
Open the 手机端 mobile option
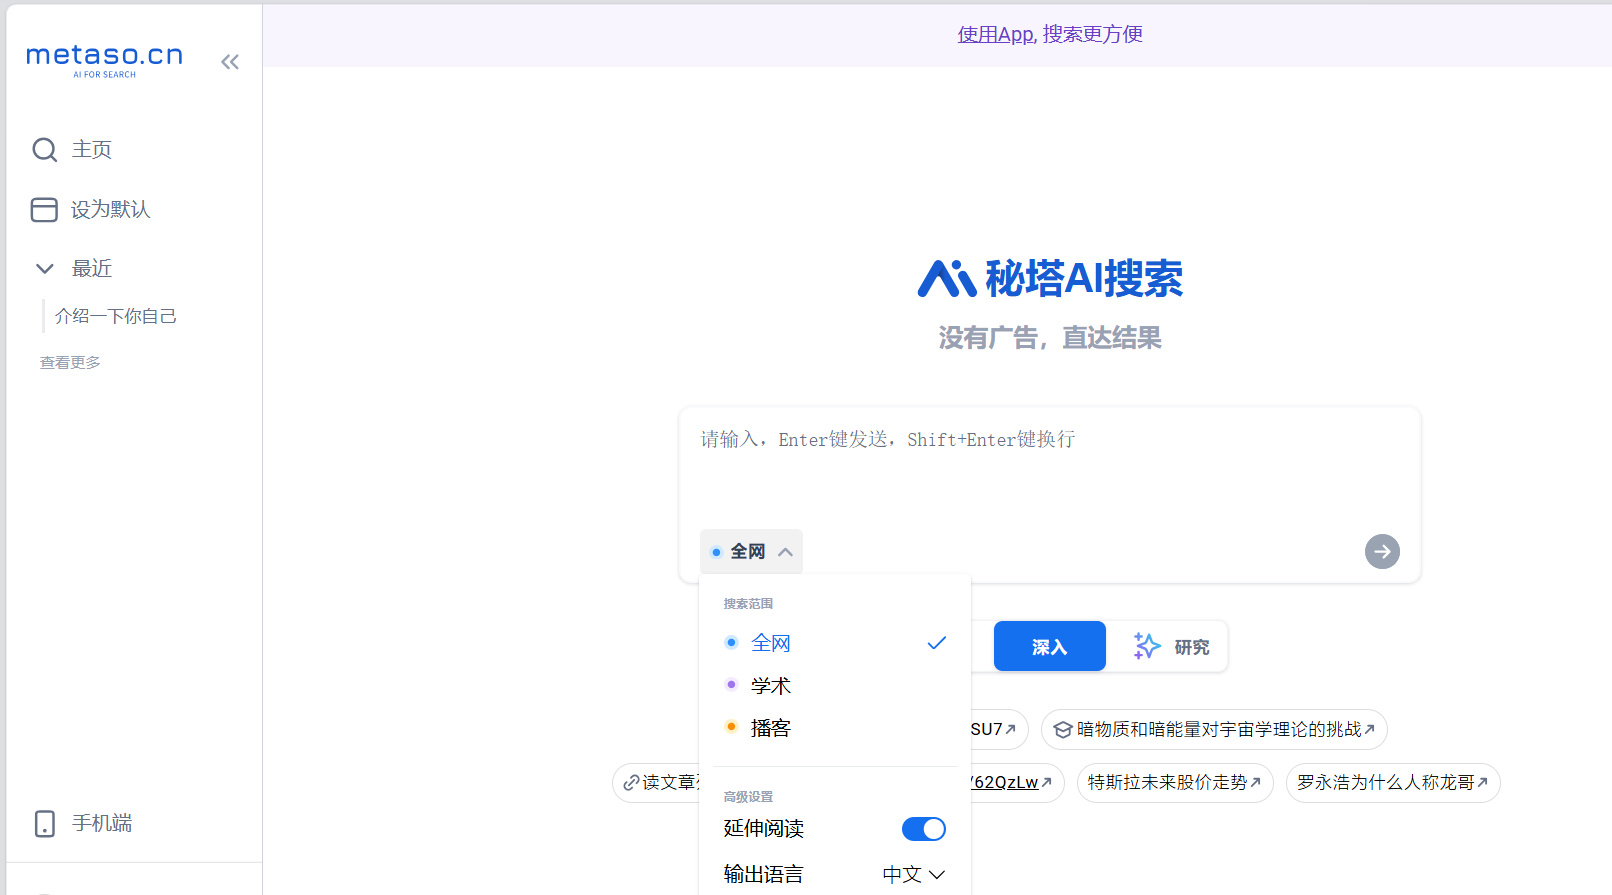83,823
